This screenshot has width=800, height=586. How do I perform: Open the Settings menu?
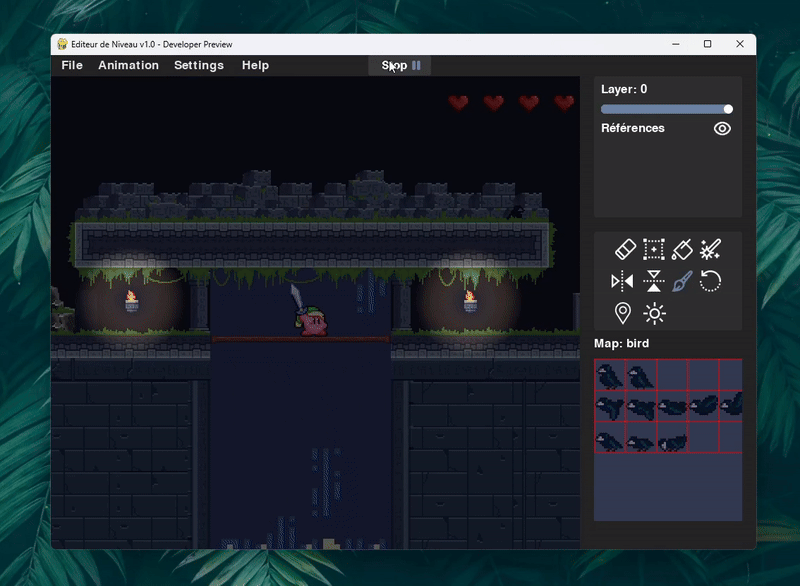point(199,65)
